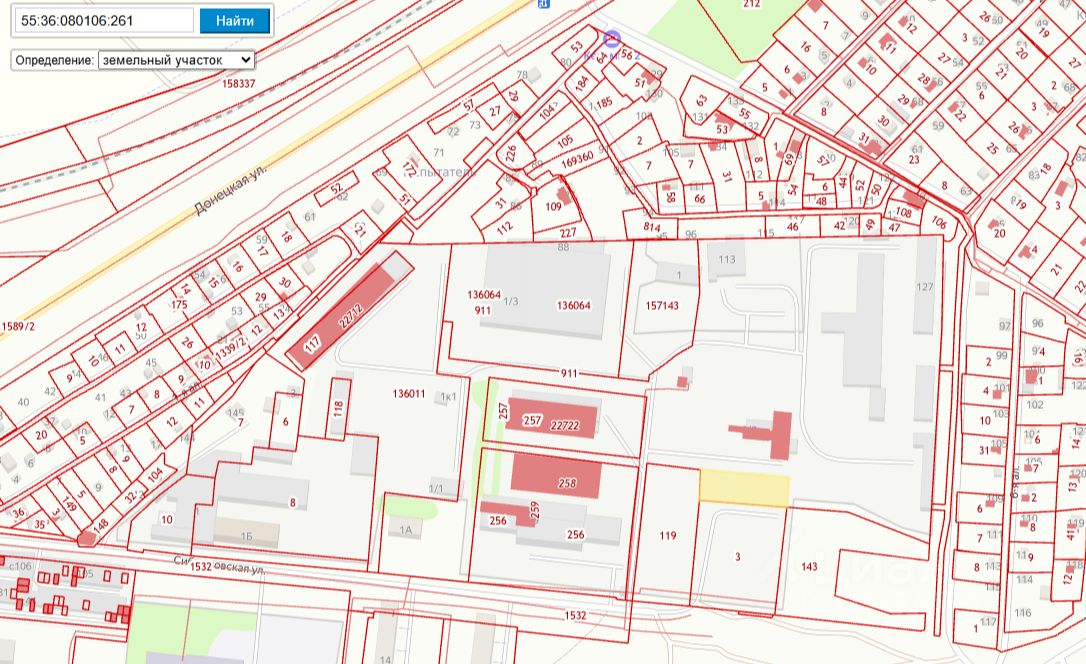Select parcel labeled 169360
Viewport: 1086px width, 664px height.
pyautogui.click(x=577, y=158)
